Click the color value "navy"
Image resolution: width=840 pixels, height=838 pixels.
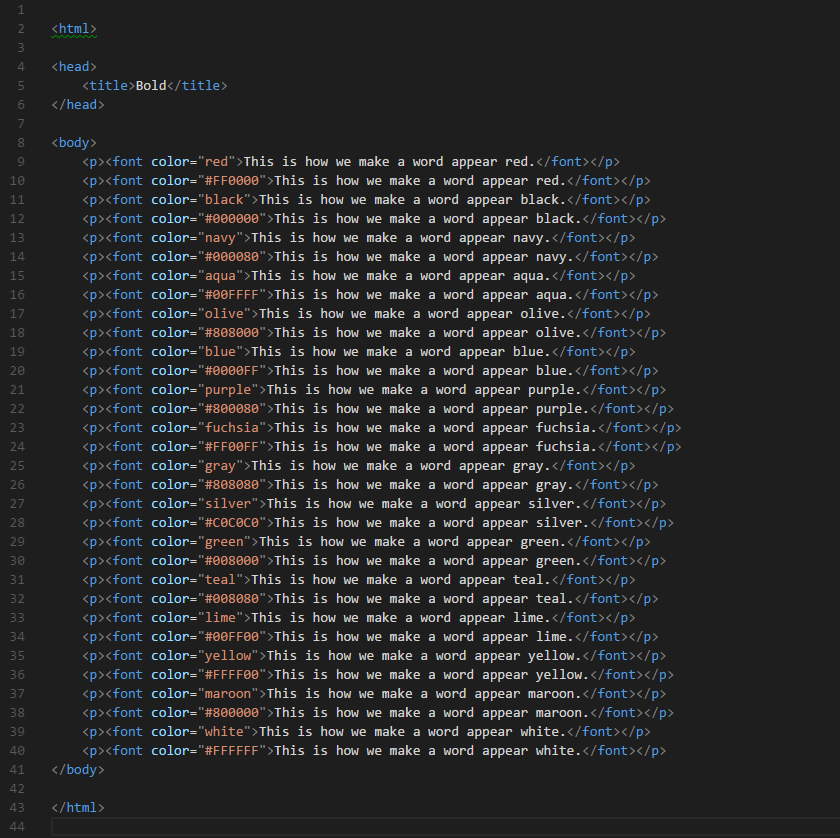[220, 238]
